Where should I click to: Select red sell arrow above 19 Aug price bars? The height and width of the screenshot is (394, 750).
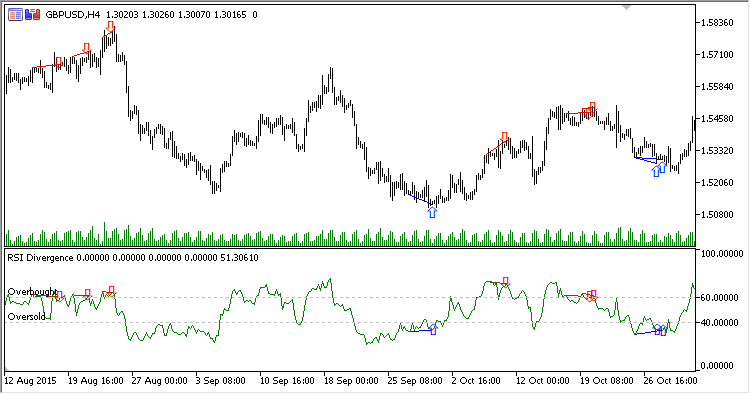click(87, 48)
